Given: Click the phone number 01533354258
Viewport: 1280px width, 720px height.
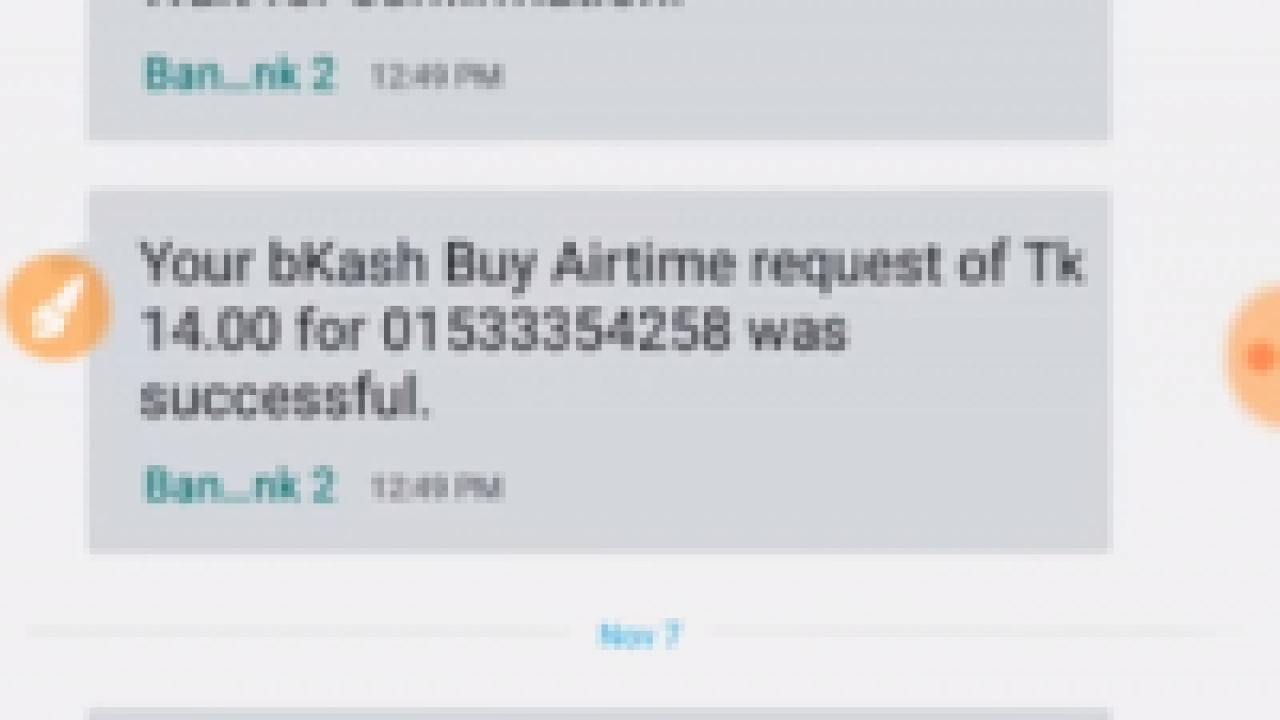Looking at the screenshot, I should (x=556, y=329).
